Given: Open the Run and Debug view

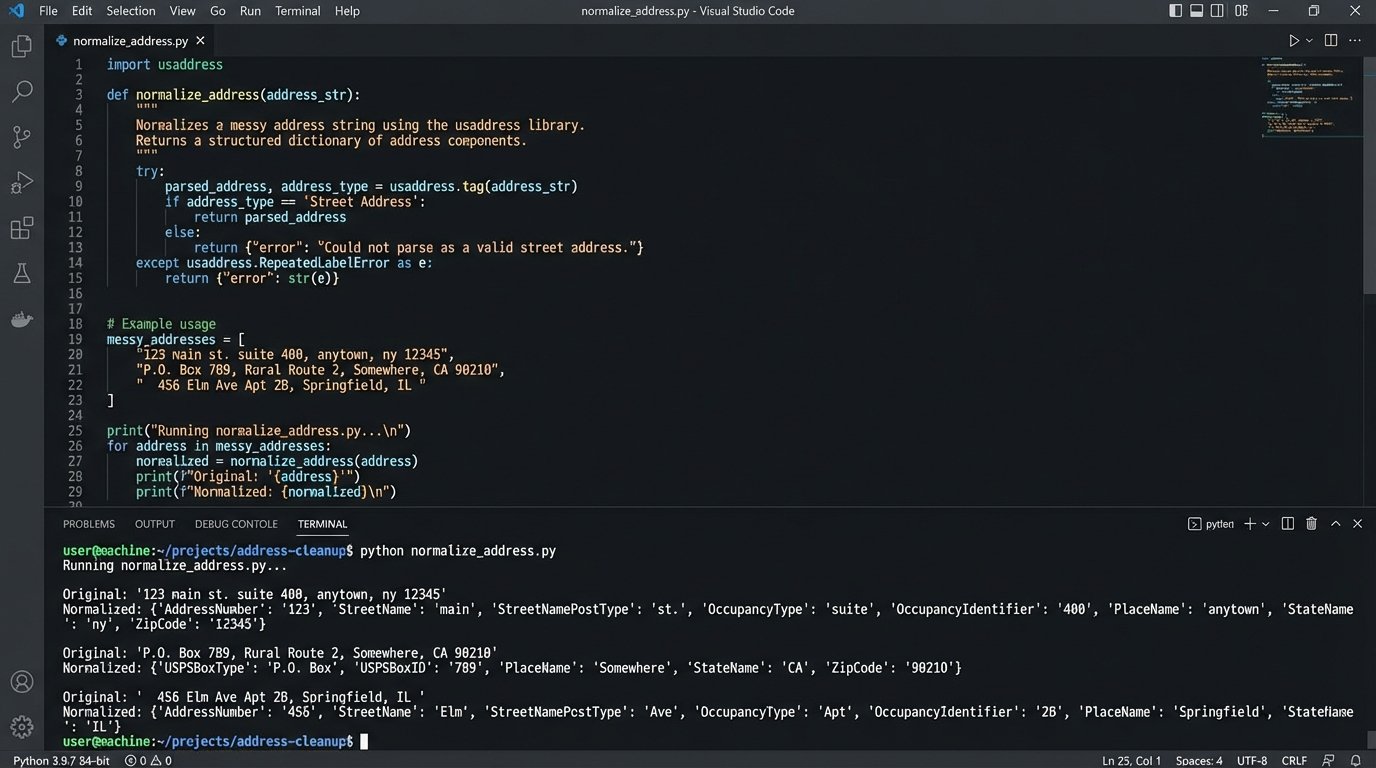Looking at the screenshot, I should coord(21,183).
